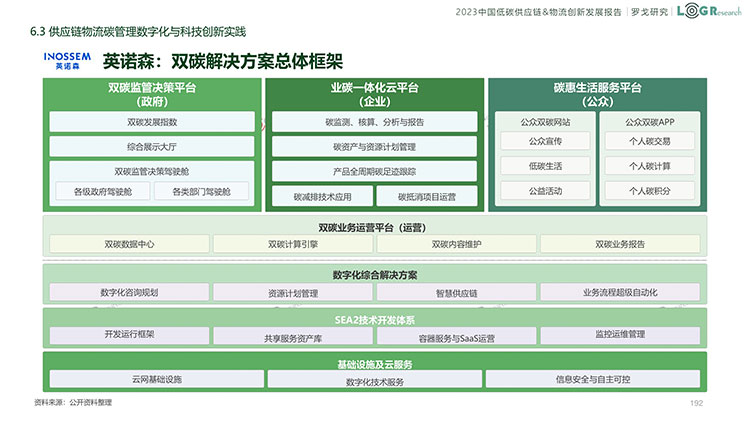
Task: Click the 碳惠生活服务平台 (公众) header
Action: 597,94
